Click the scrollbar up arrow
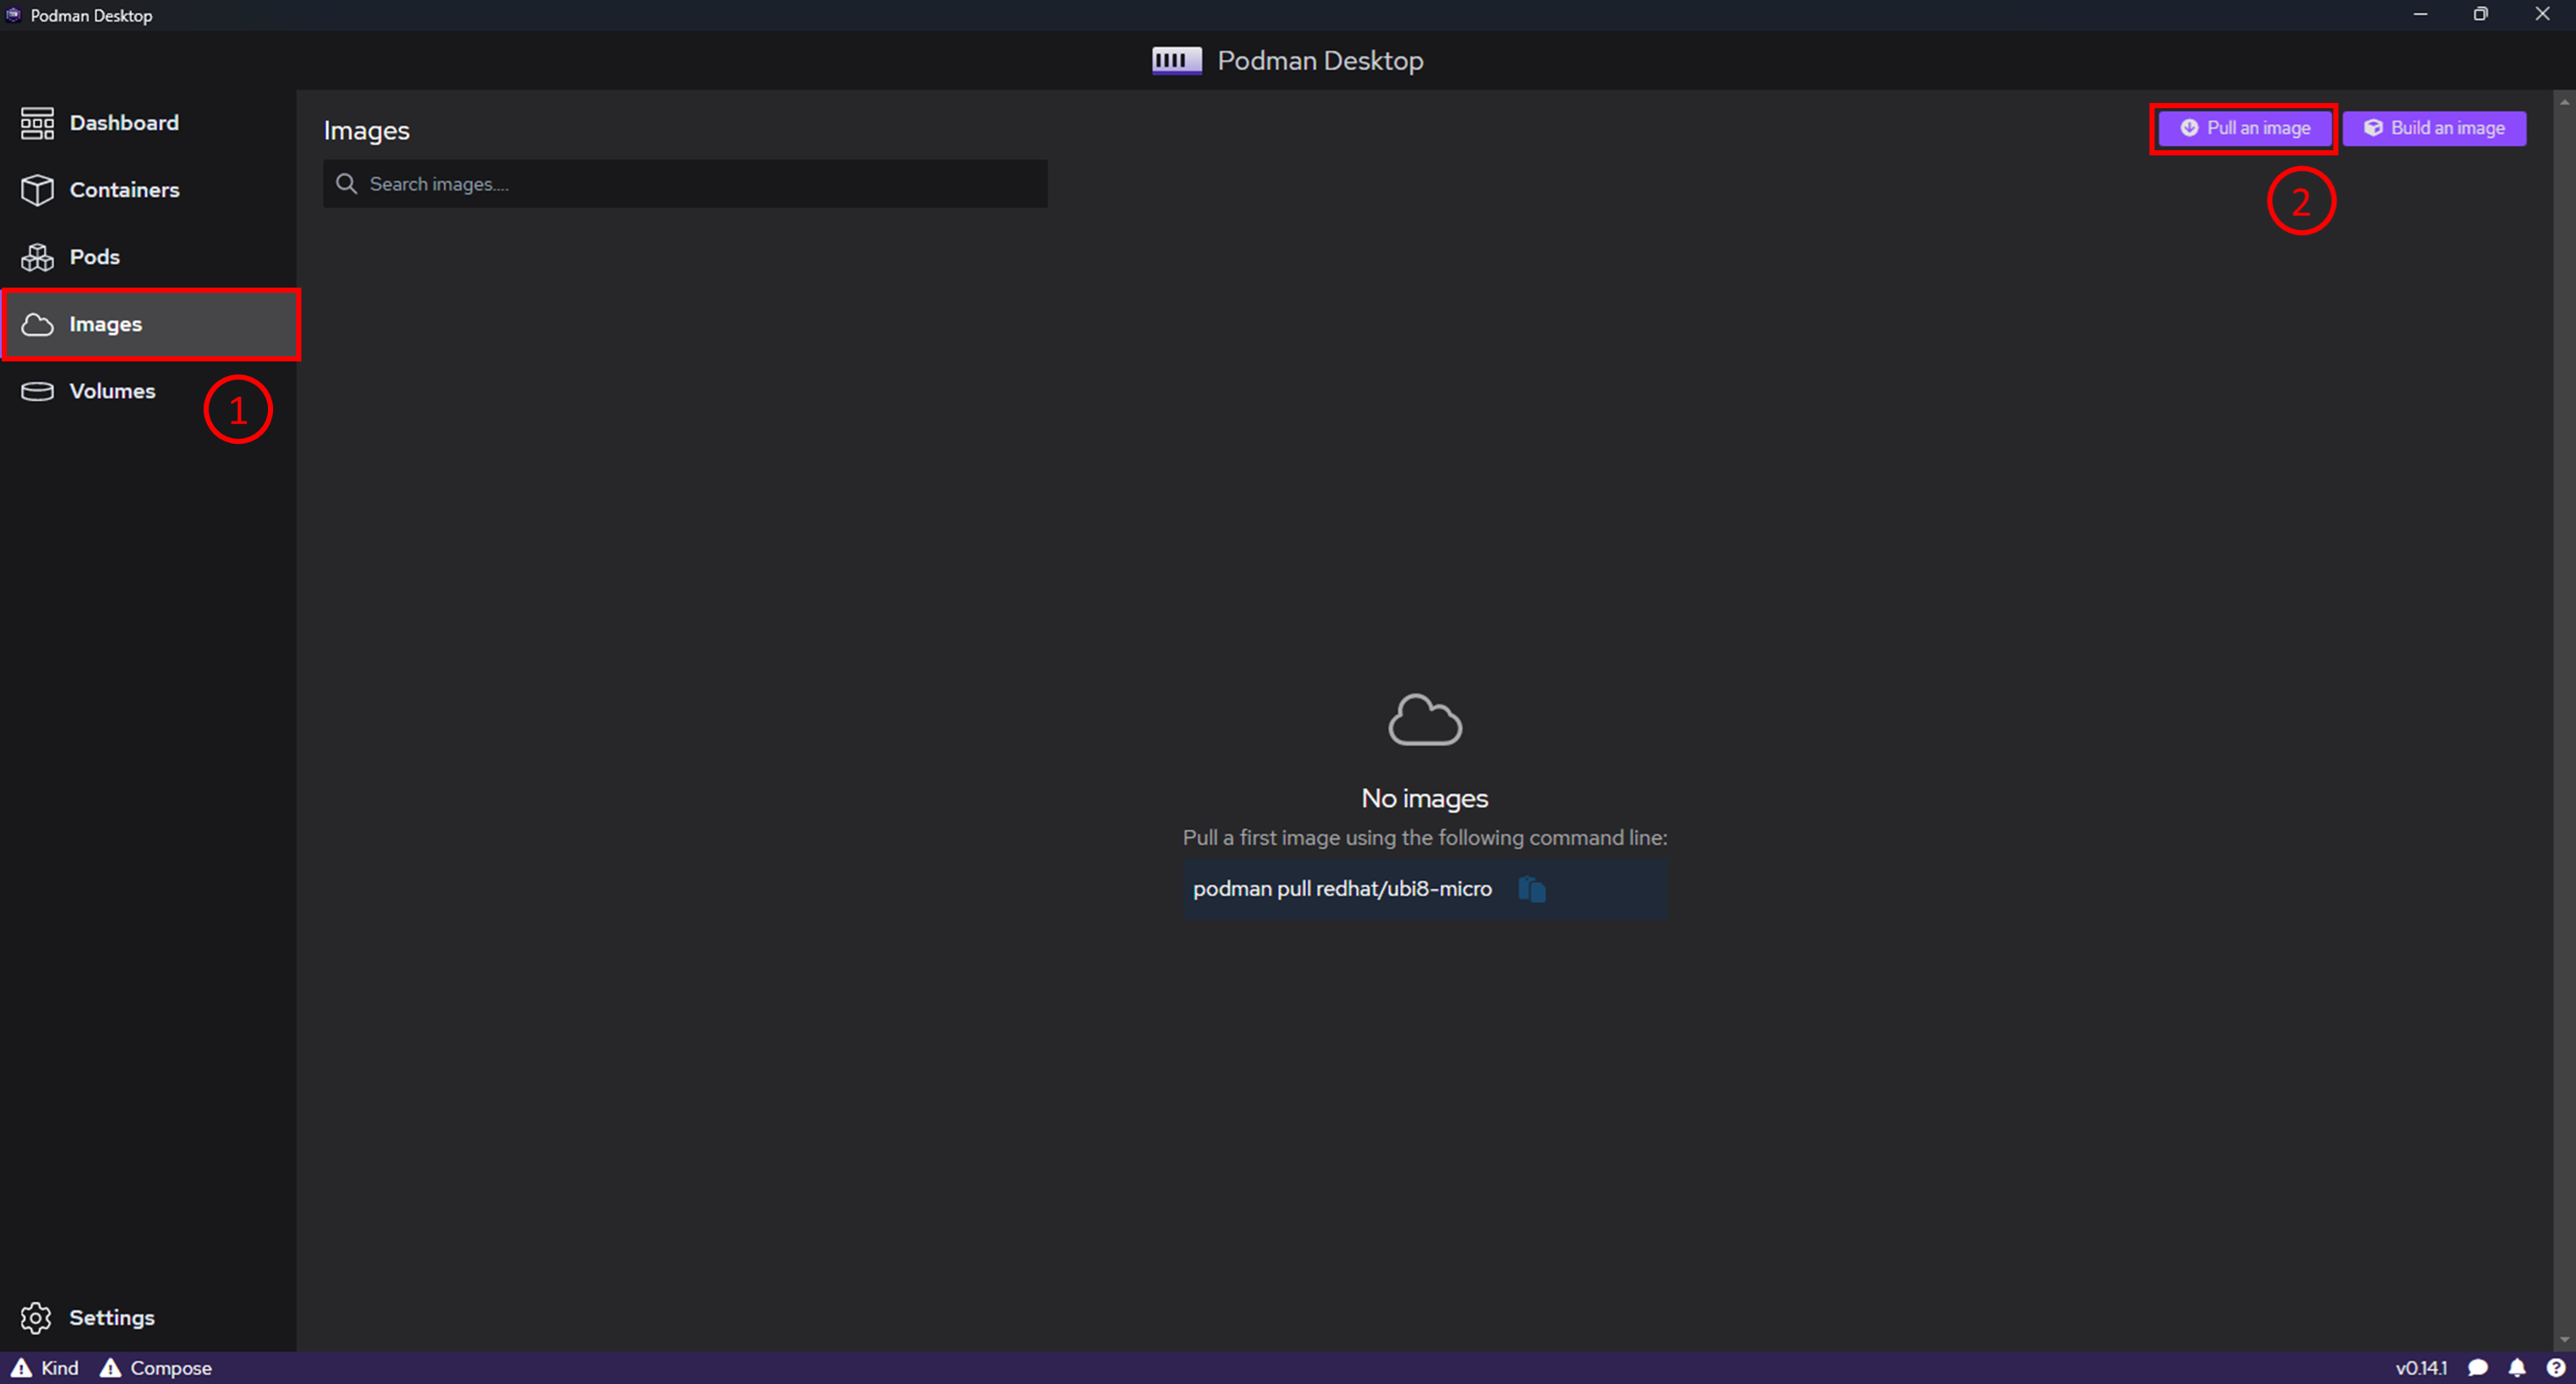Image resolution: width=2576 pixels, height=1384 pixels. coord(2564,101)
